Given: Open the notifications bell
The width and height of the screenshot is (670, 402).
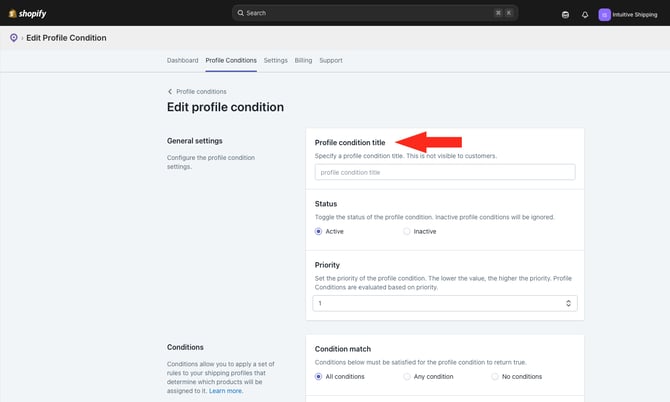Looking at the screenshot, I should (585, 15).
